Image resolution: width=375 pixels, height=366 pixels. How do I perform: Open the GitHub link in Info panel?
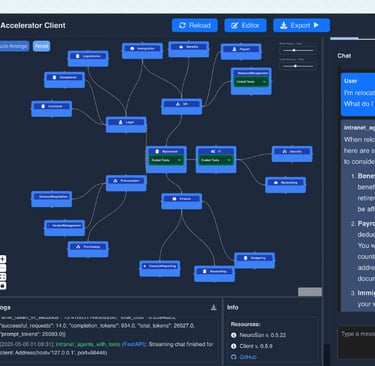[x=248, y=357]
